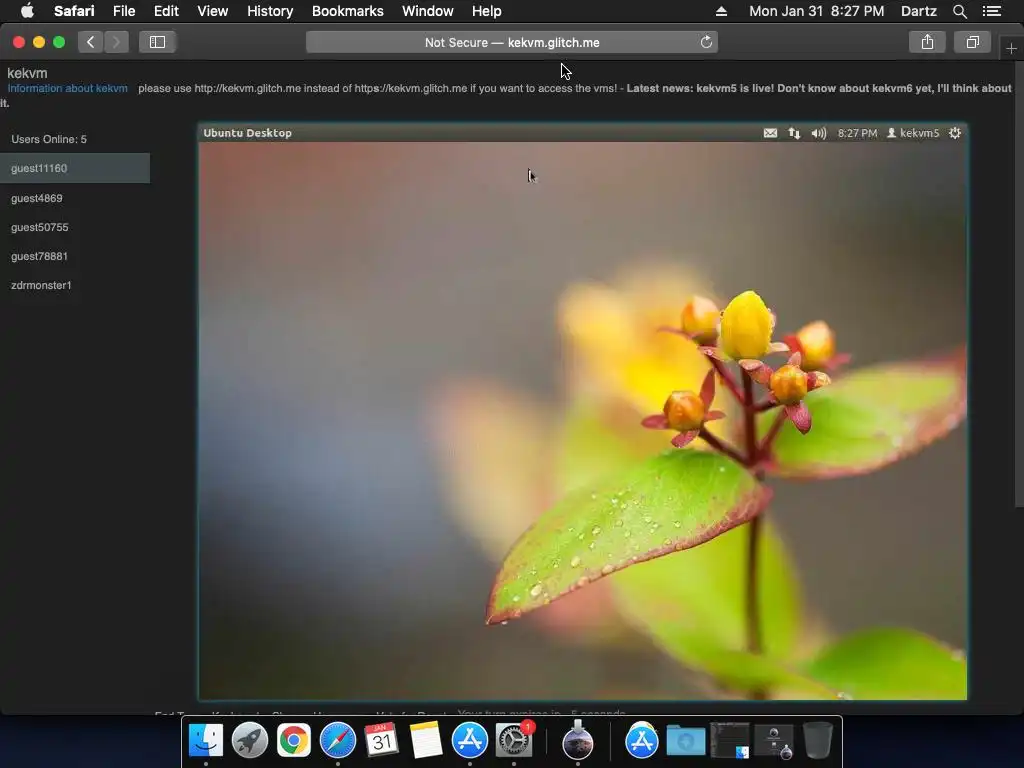
Task: Toggle the Safari sidebar button
Action: (x=157, y=42)
